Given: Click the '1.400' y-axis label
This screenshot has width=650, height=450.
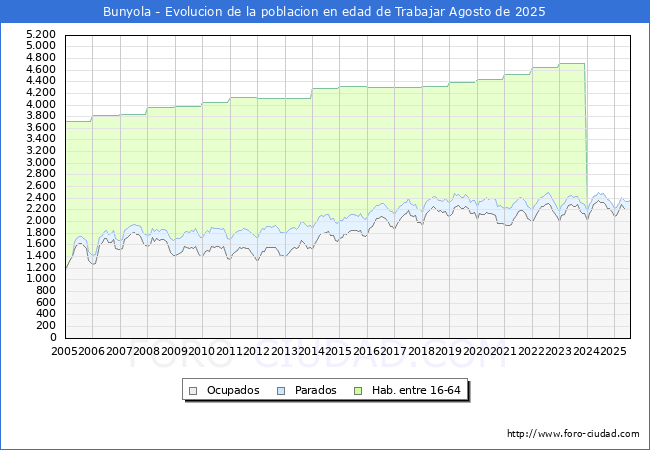Looking at the screenshot, I should (41, 255).
